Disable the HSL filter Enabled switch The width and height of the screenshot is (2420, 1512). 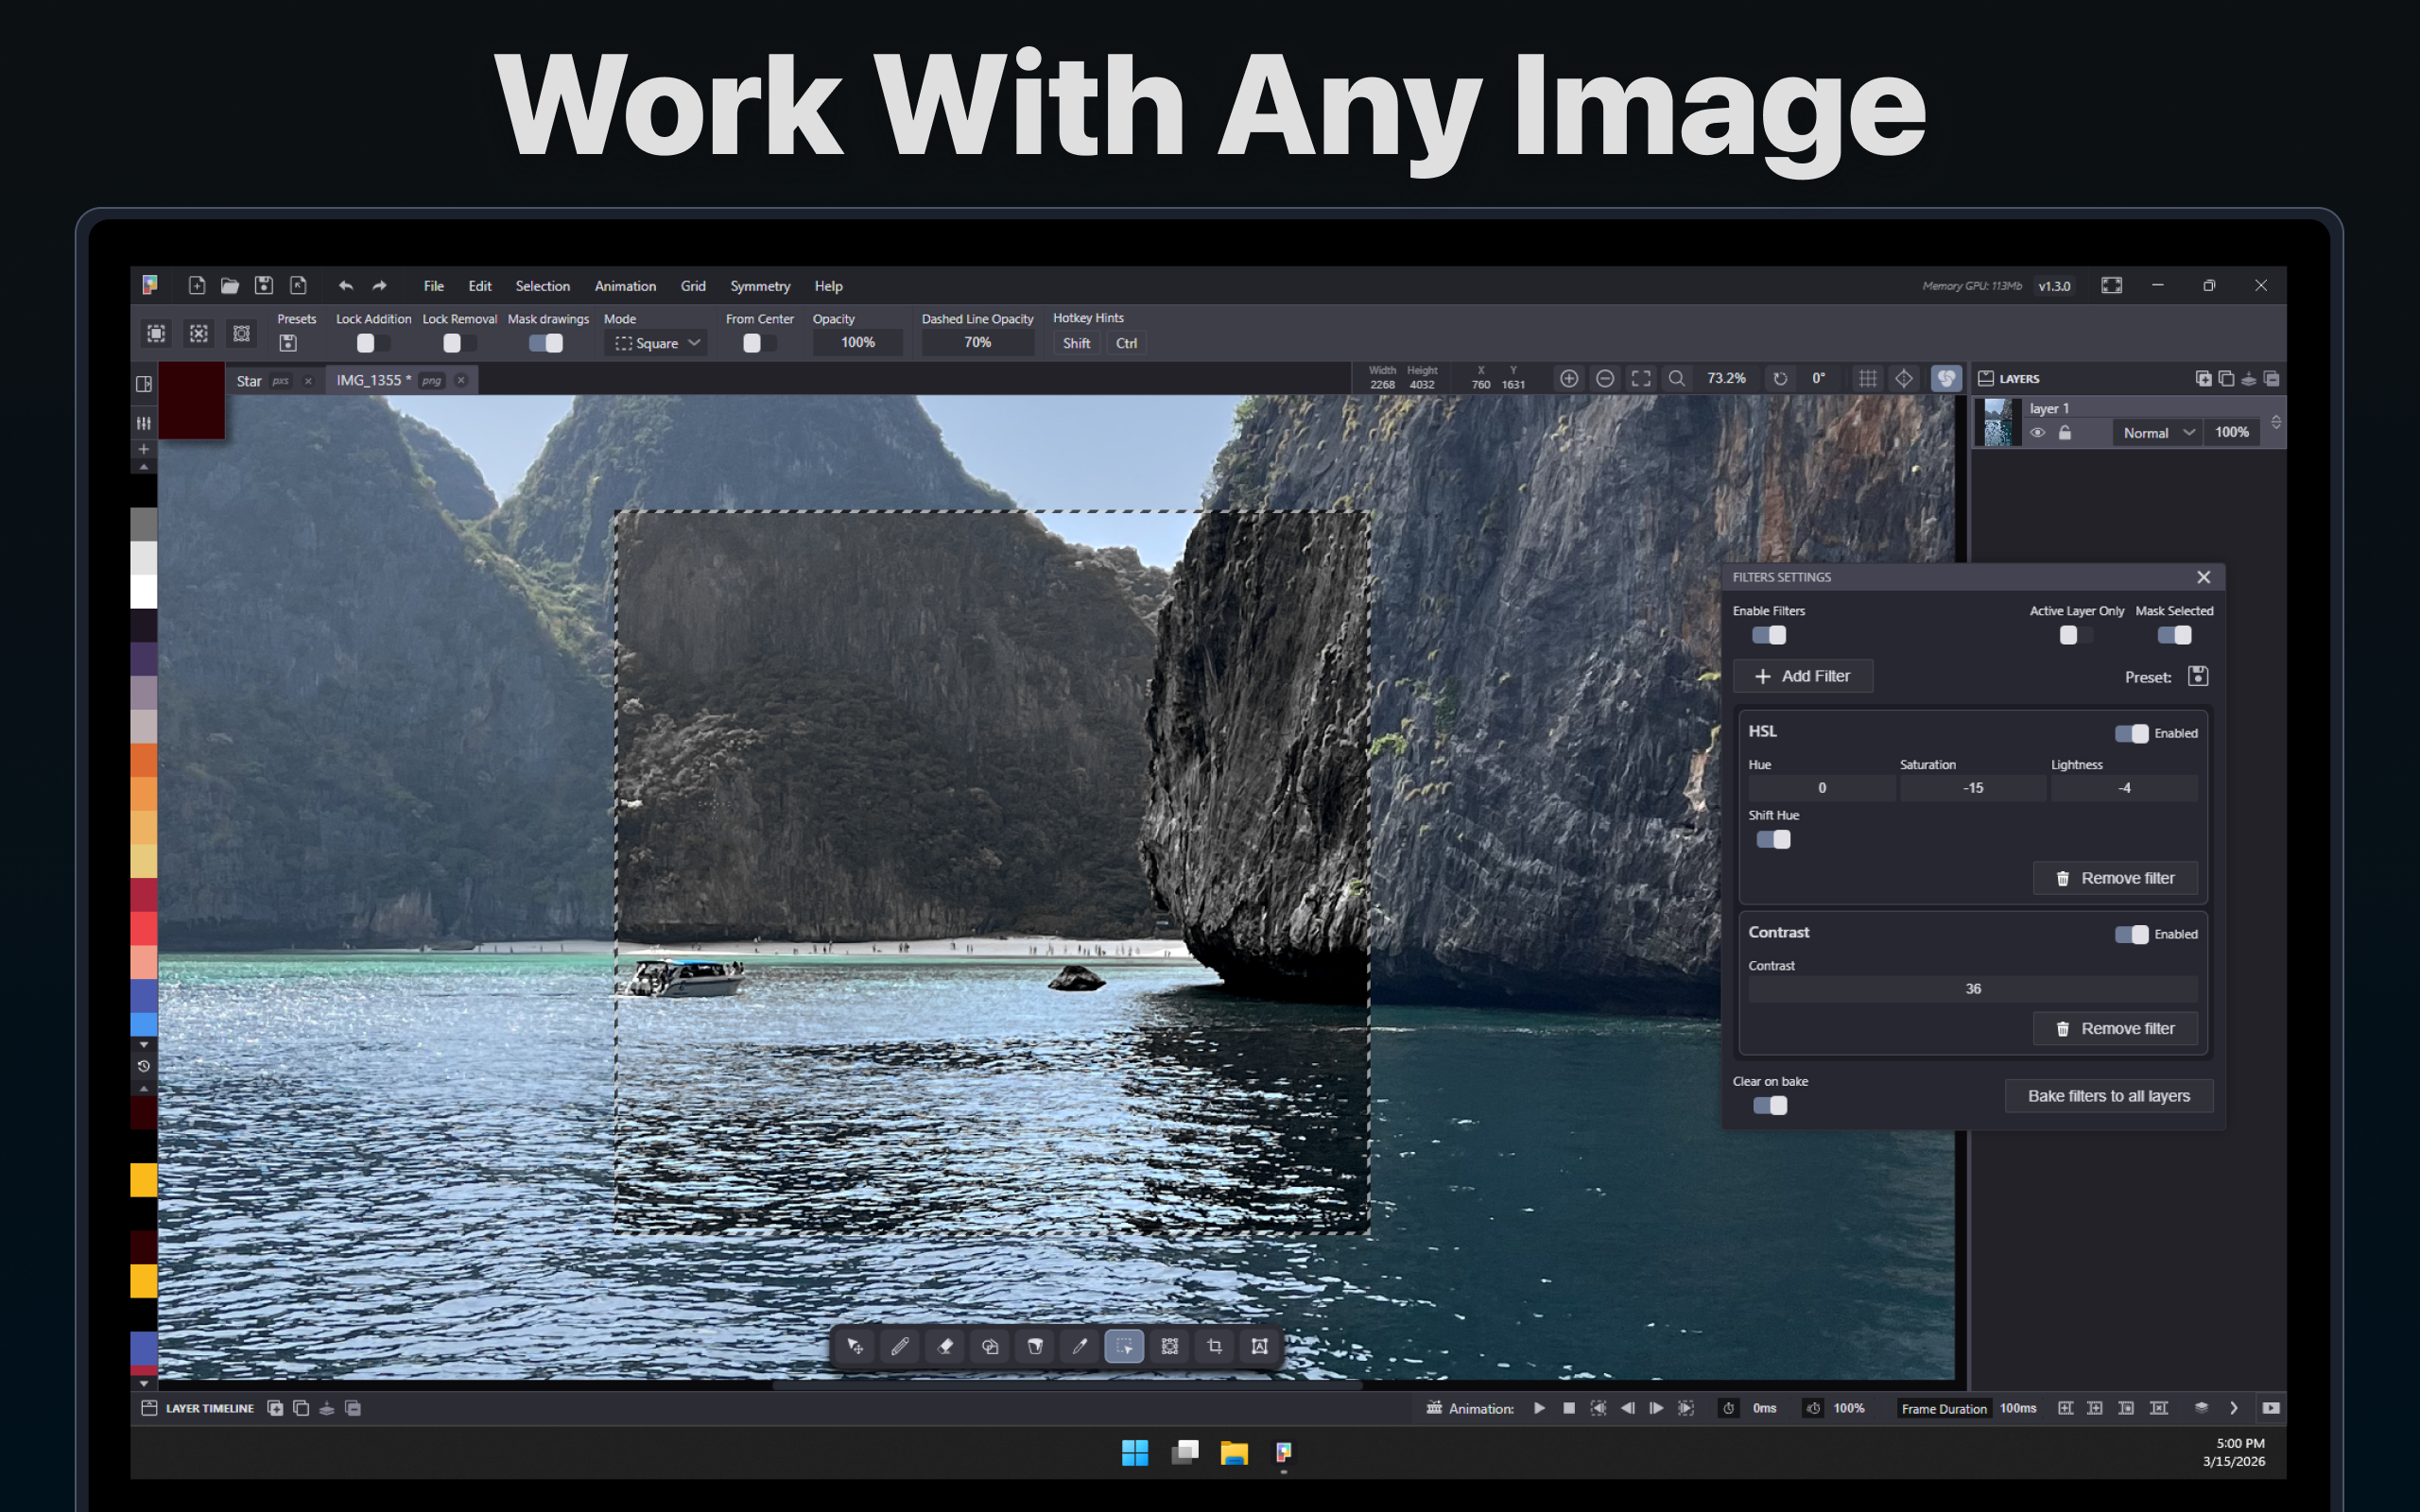(x=2130, y=733)
